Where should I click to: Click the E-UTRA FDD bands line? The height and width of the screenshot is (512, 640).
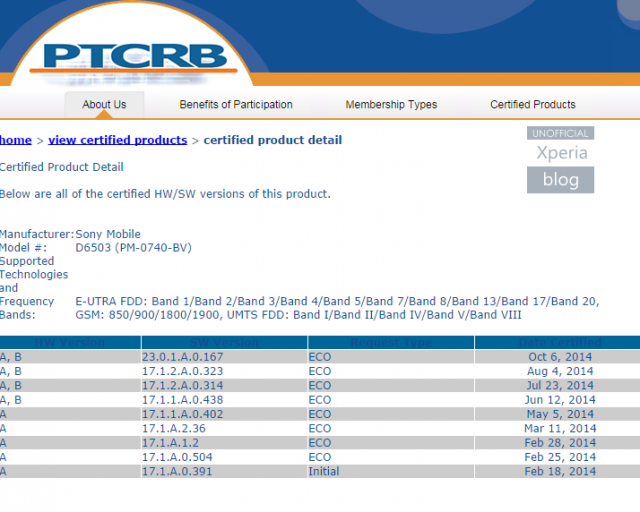[x=337, y=301]
